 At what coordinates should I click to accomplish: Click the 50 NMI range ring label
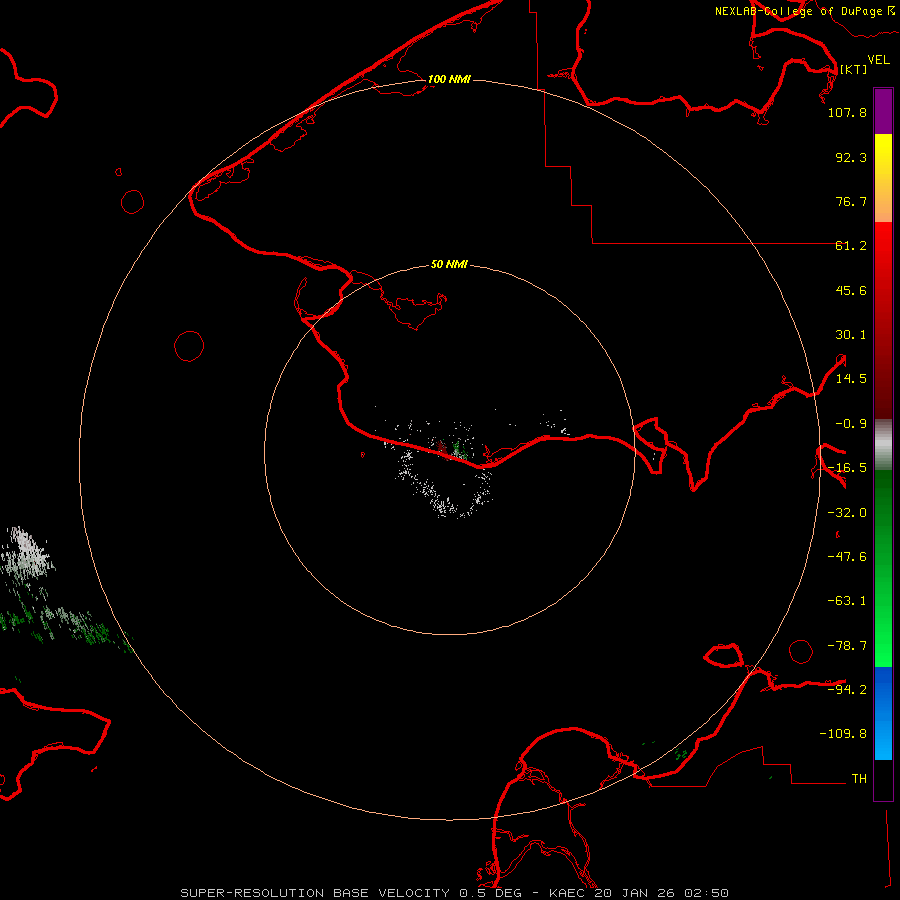[x=449, y=264]
